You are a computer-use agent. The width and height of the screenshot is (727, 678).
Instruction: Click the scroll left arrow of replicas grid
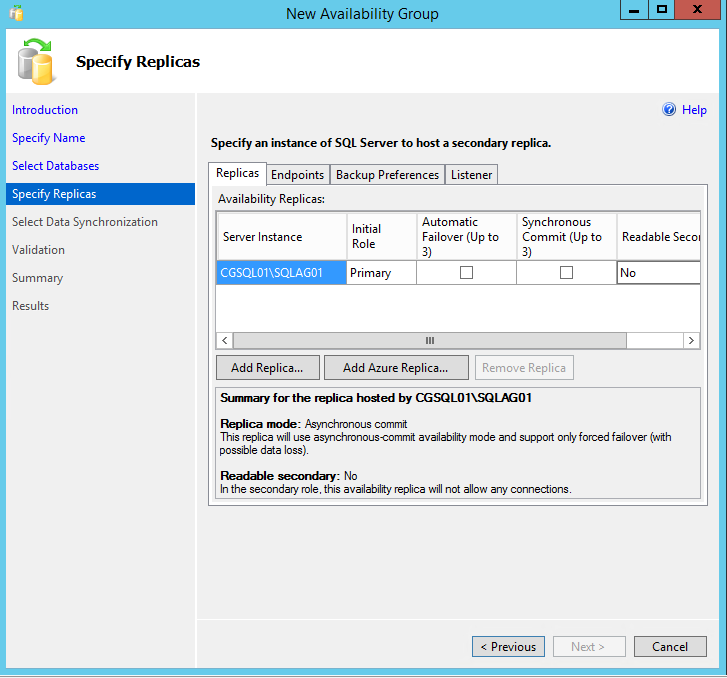224,340
